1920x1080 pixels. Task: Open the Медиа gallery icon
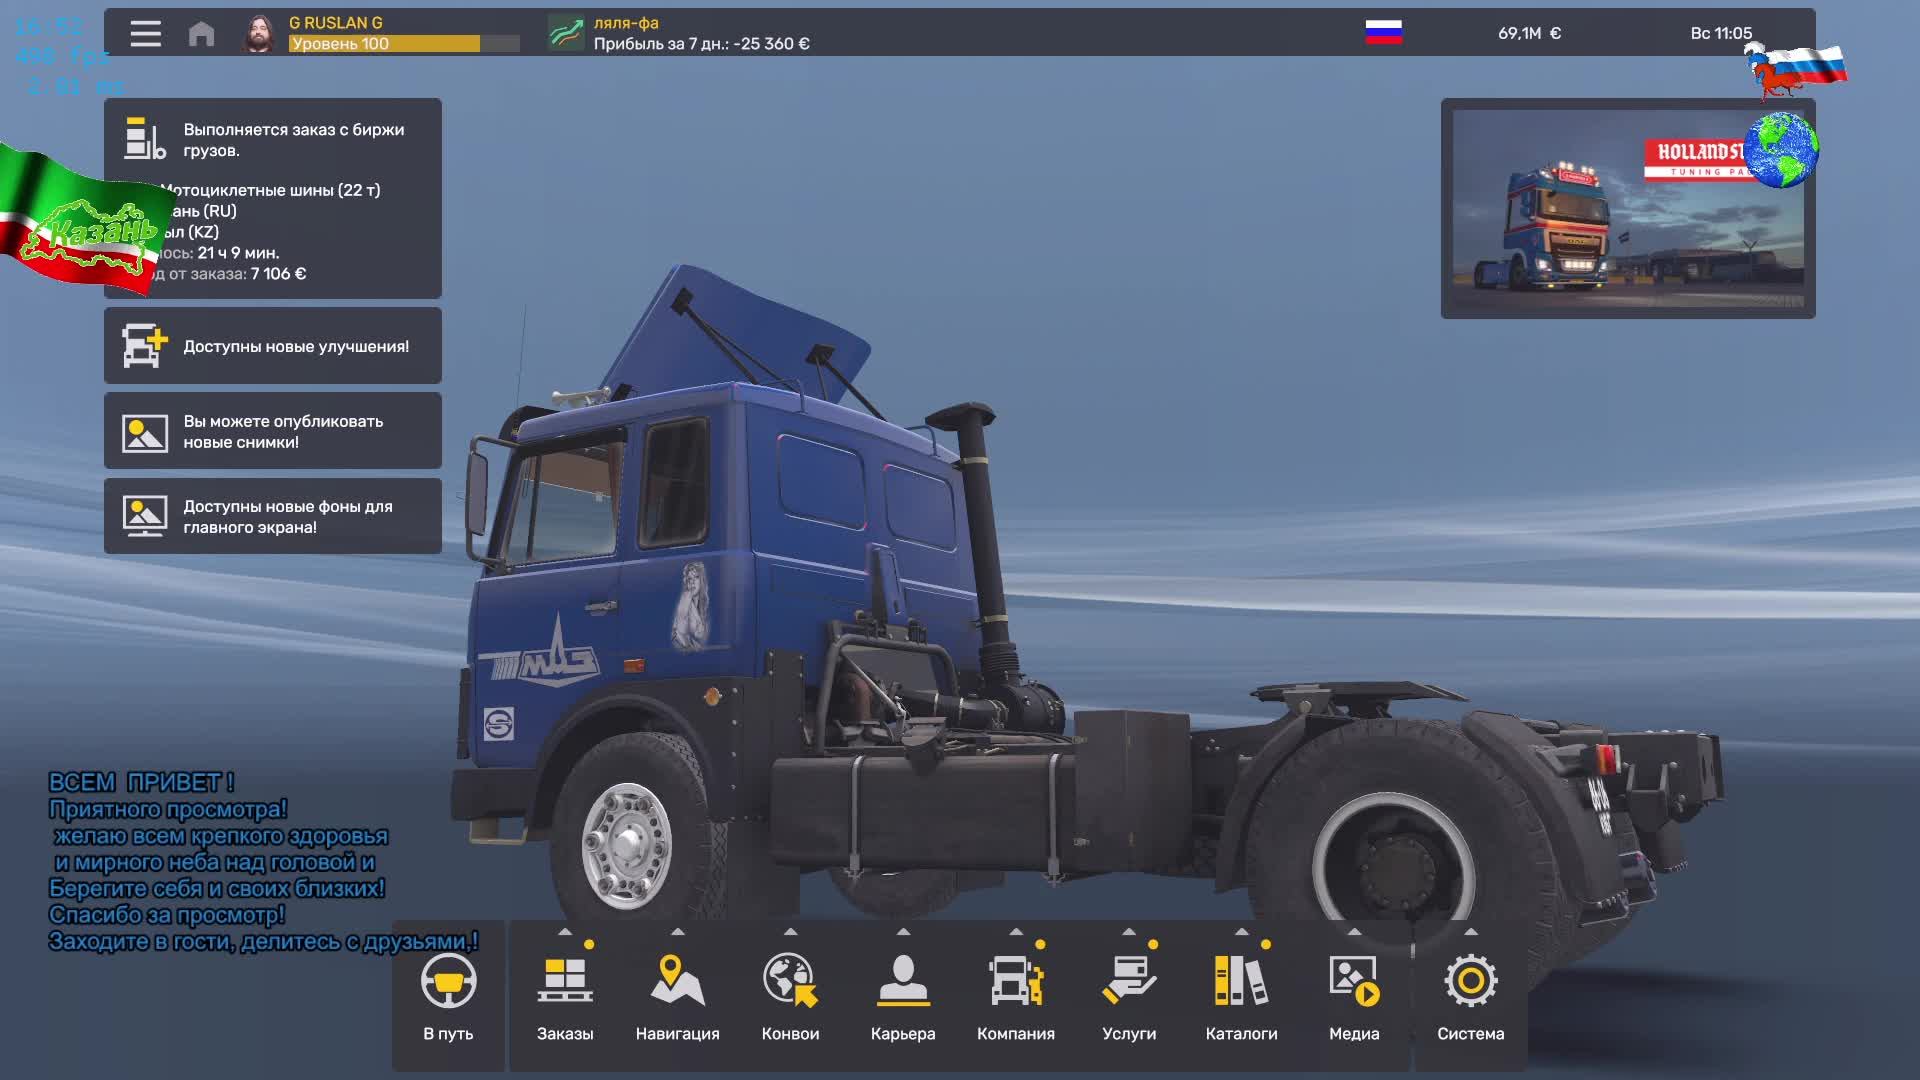tap(1354, 980)
